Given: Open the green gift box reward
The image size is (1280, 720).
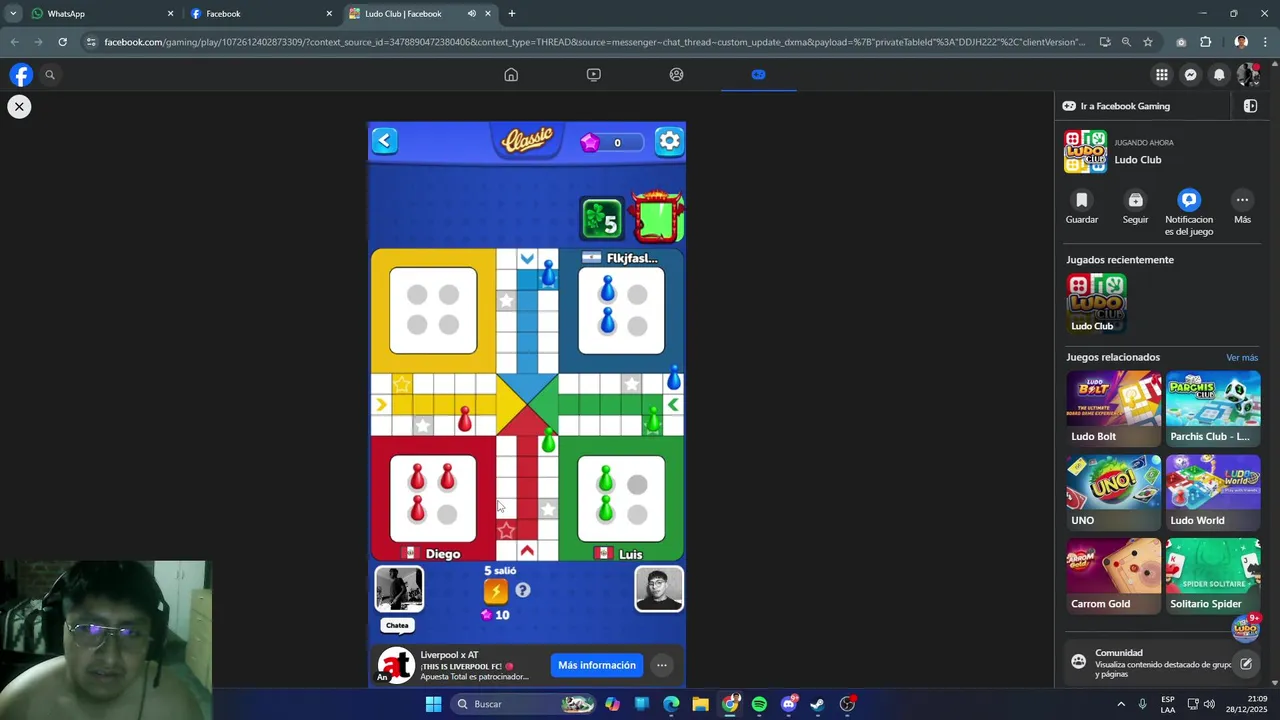Looking at the screenshot, I should coord(657,217).
